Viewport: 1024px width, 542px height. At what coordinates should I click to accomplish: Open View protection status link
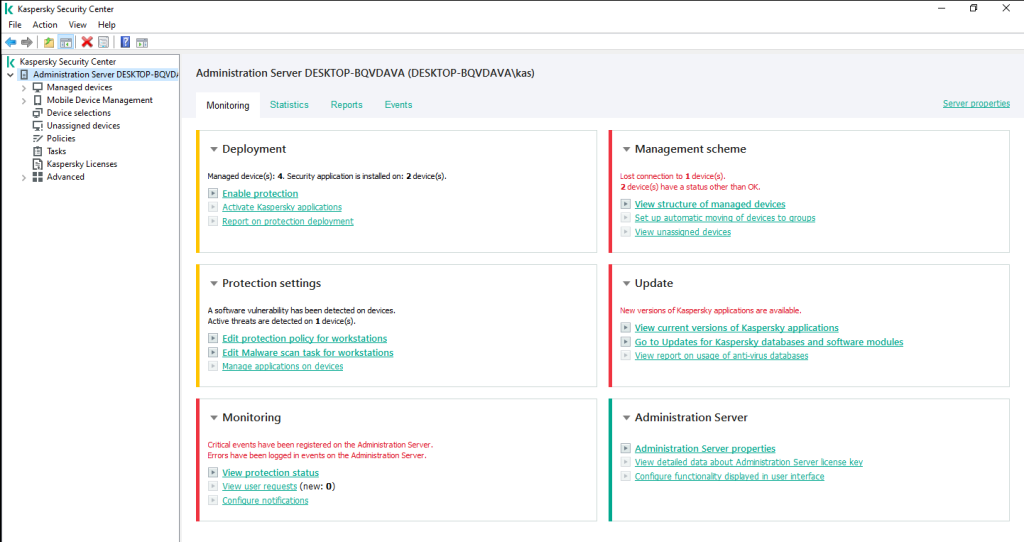coord(270,473)
